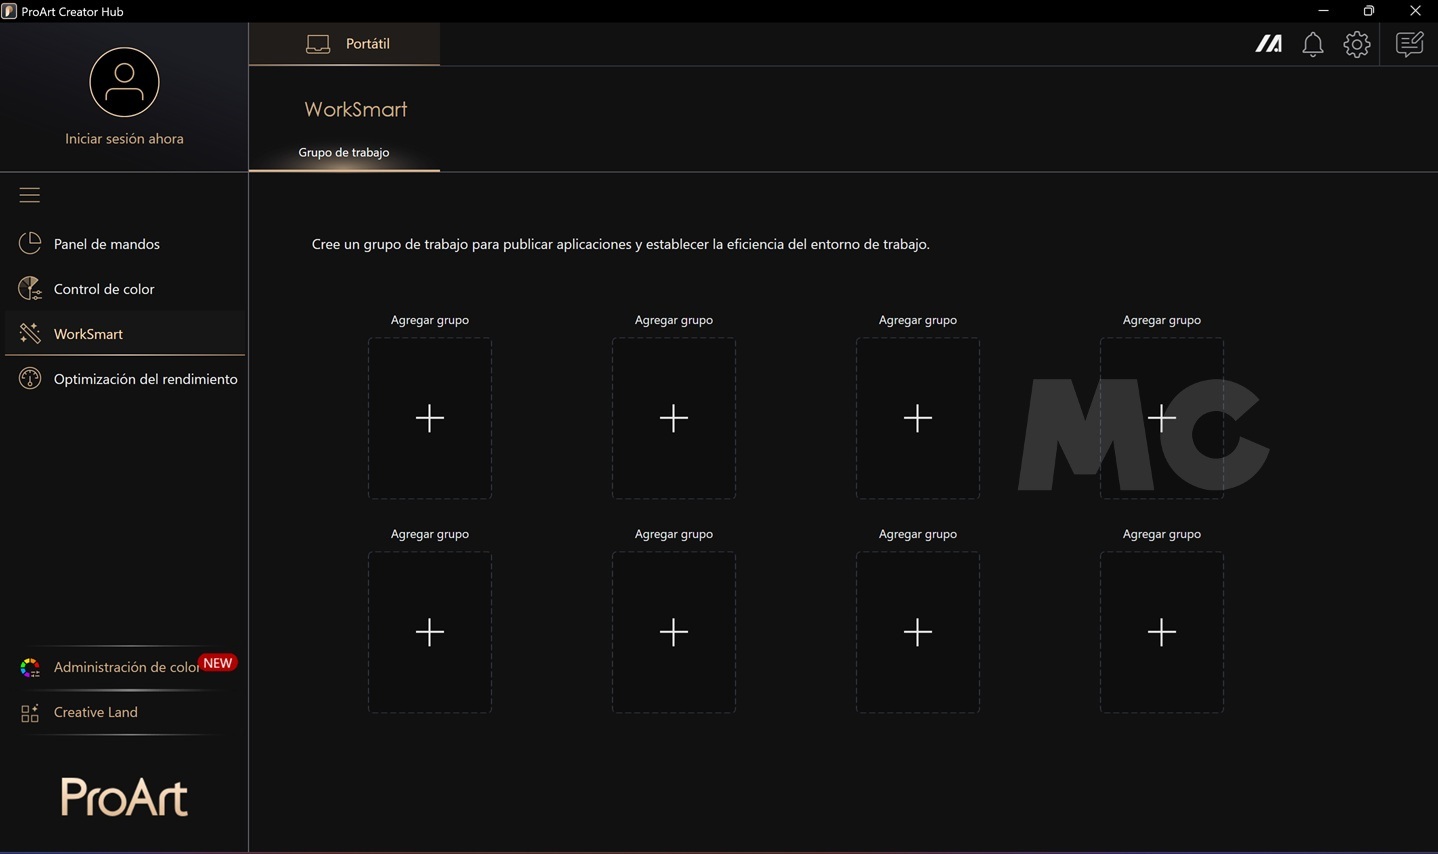Add a group in the top row's first slot
The image size is (1438, 854).
tap(430, 418)
